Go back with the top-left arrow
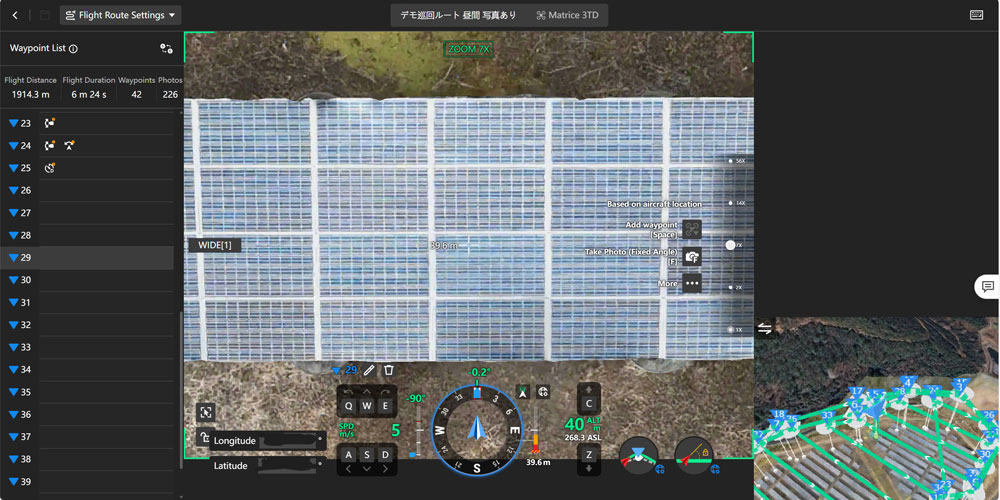The height and width of the screenshot is (500, 1000). point(15,15)
